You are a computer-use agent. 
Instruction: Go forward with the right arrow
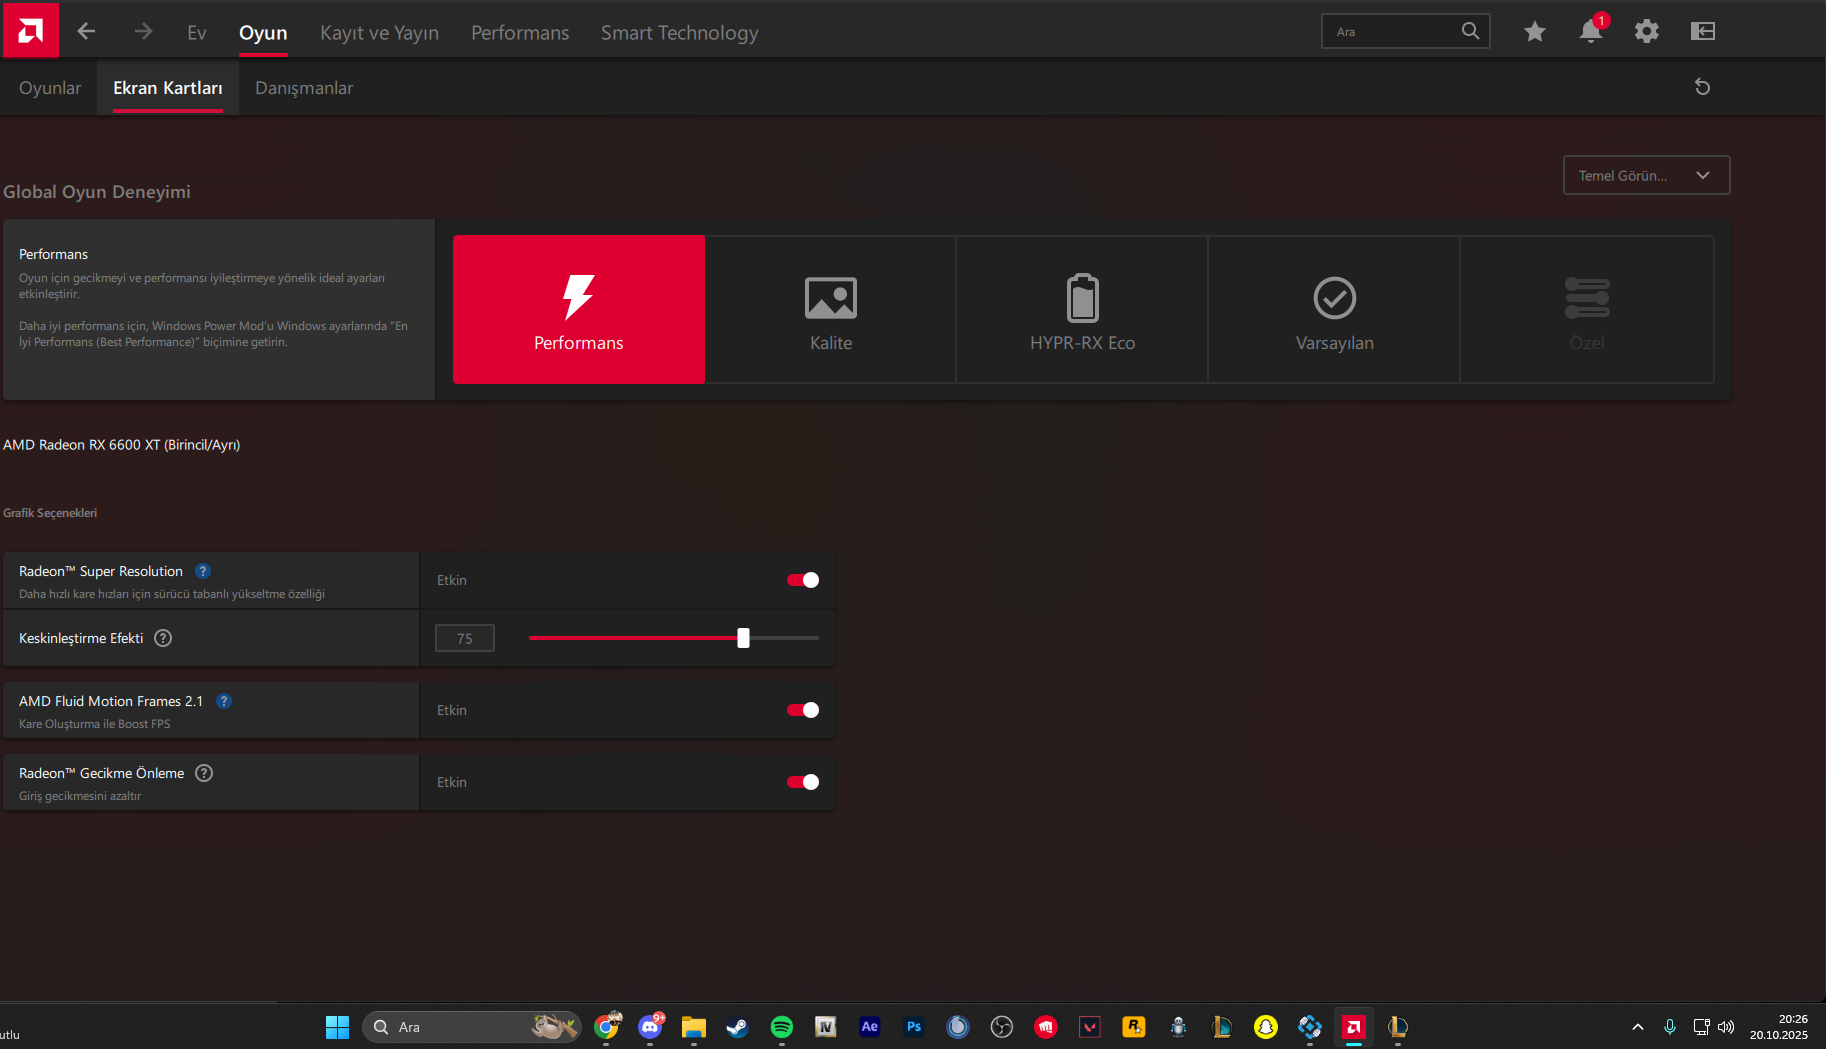[143, 31]
